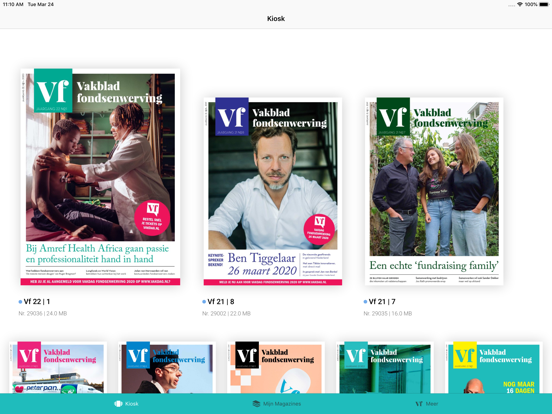Tap the Kiosk icon in bottom bar

[118, 403]
